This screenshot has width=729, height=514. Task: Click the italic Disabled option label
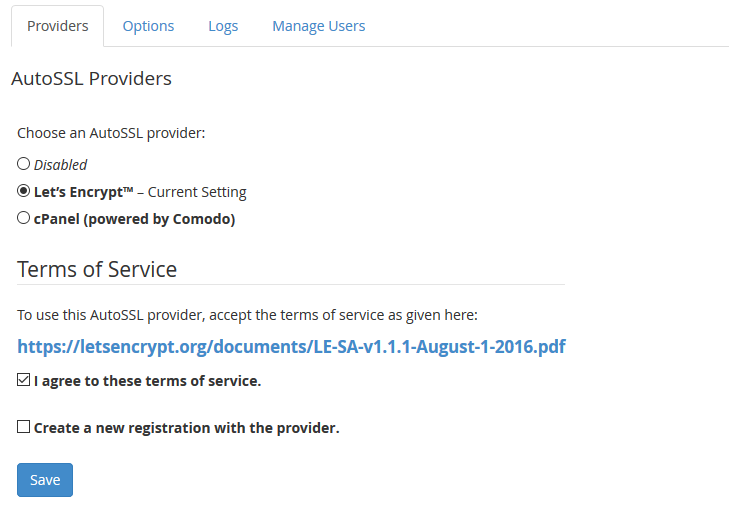[x=61, y=165]
